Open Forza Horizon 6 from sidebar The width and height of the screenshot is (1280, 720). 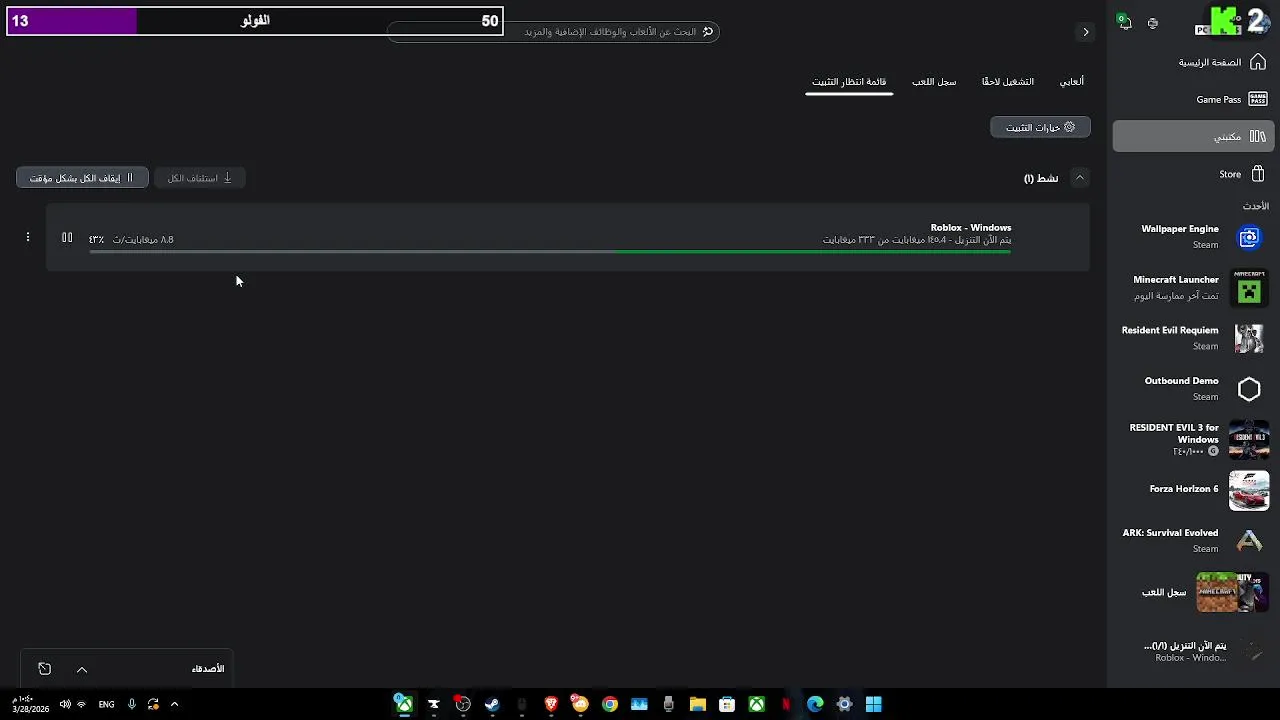click(1192, 490)
